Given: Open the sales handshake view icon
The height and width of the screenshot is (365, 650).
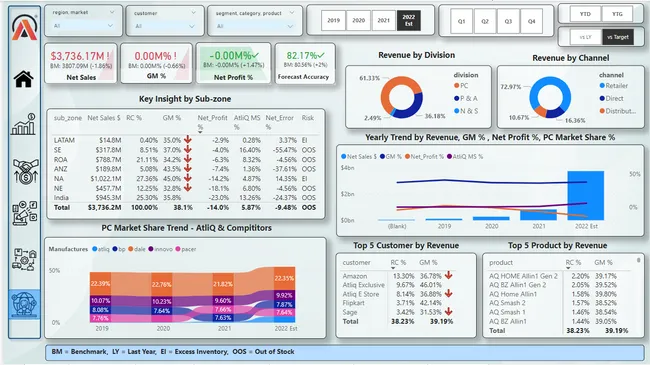Looking at the screenshot, I should point(25,171).
